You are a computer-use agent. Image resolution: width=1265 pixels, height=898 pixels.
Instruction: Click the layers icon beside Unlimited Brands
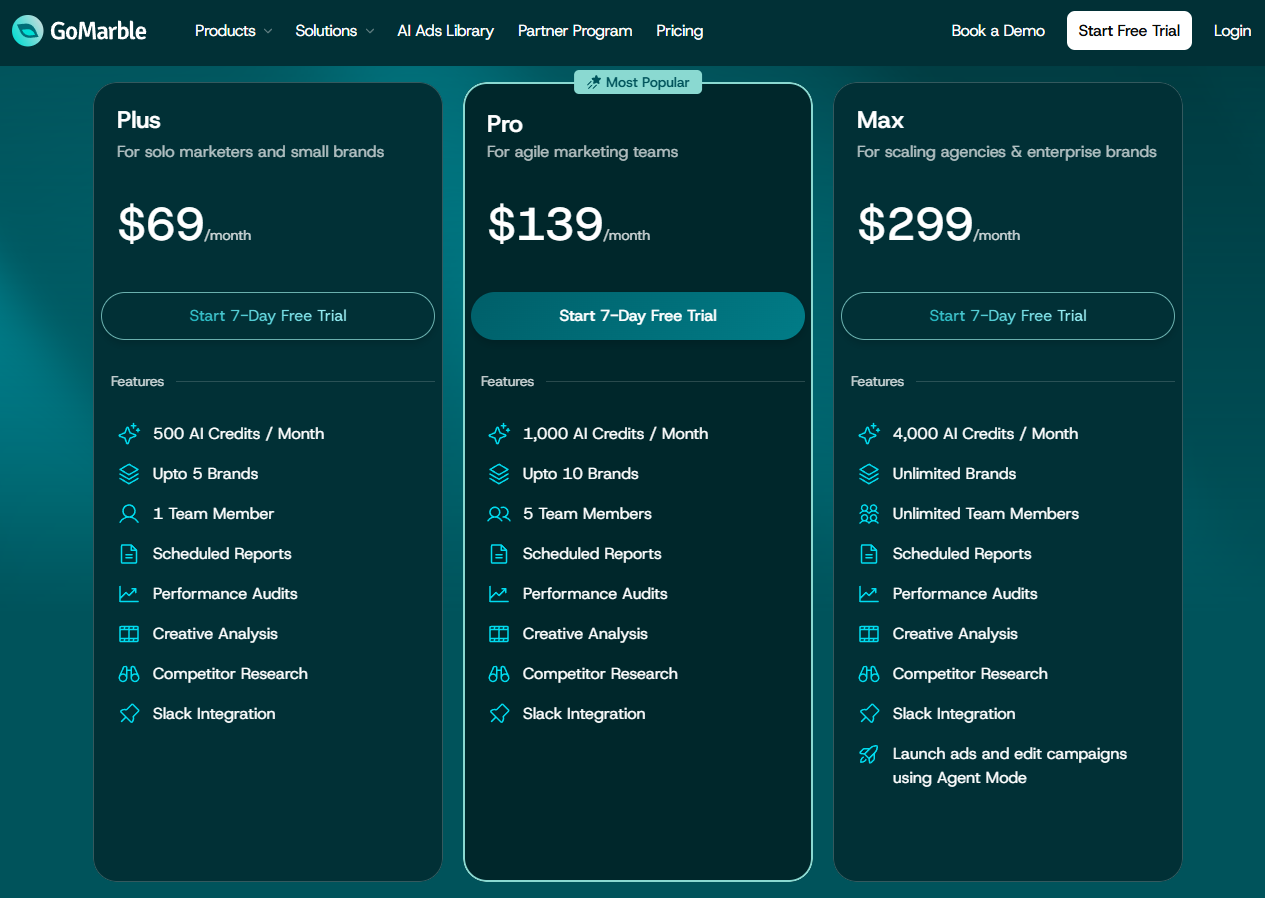869,474
